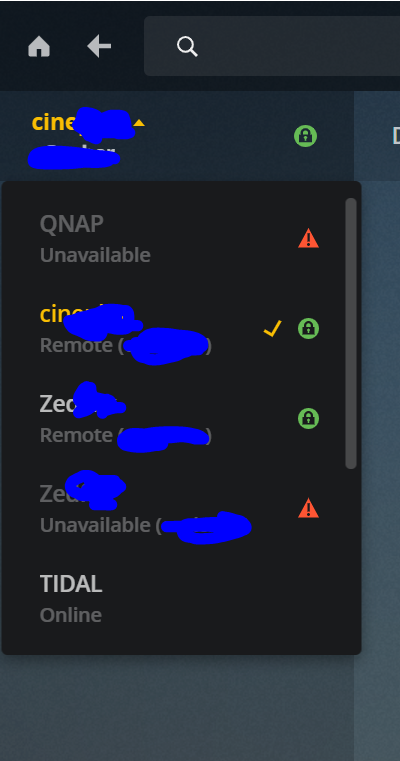Go back with the arrow icon

(99, 47)
